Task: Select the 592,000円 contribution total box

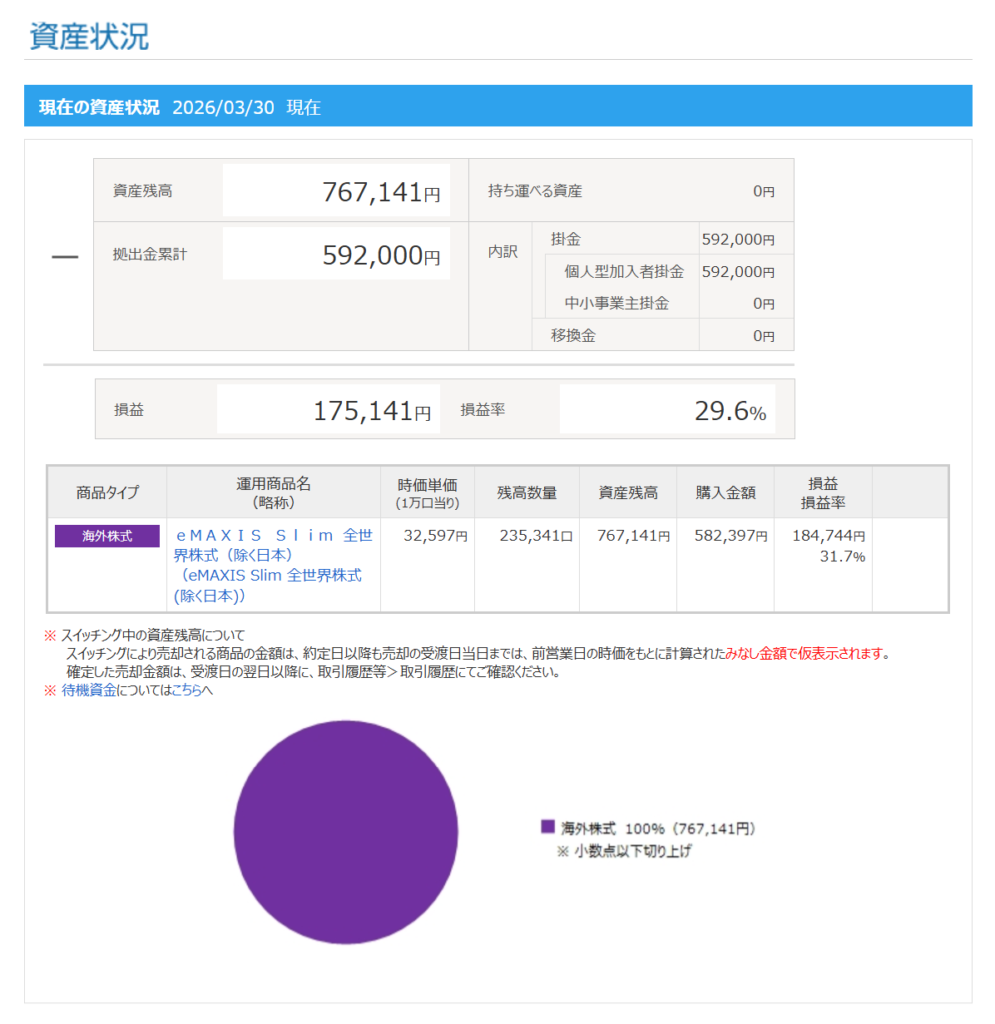Action: click(x=336, y=255)
